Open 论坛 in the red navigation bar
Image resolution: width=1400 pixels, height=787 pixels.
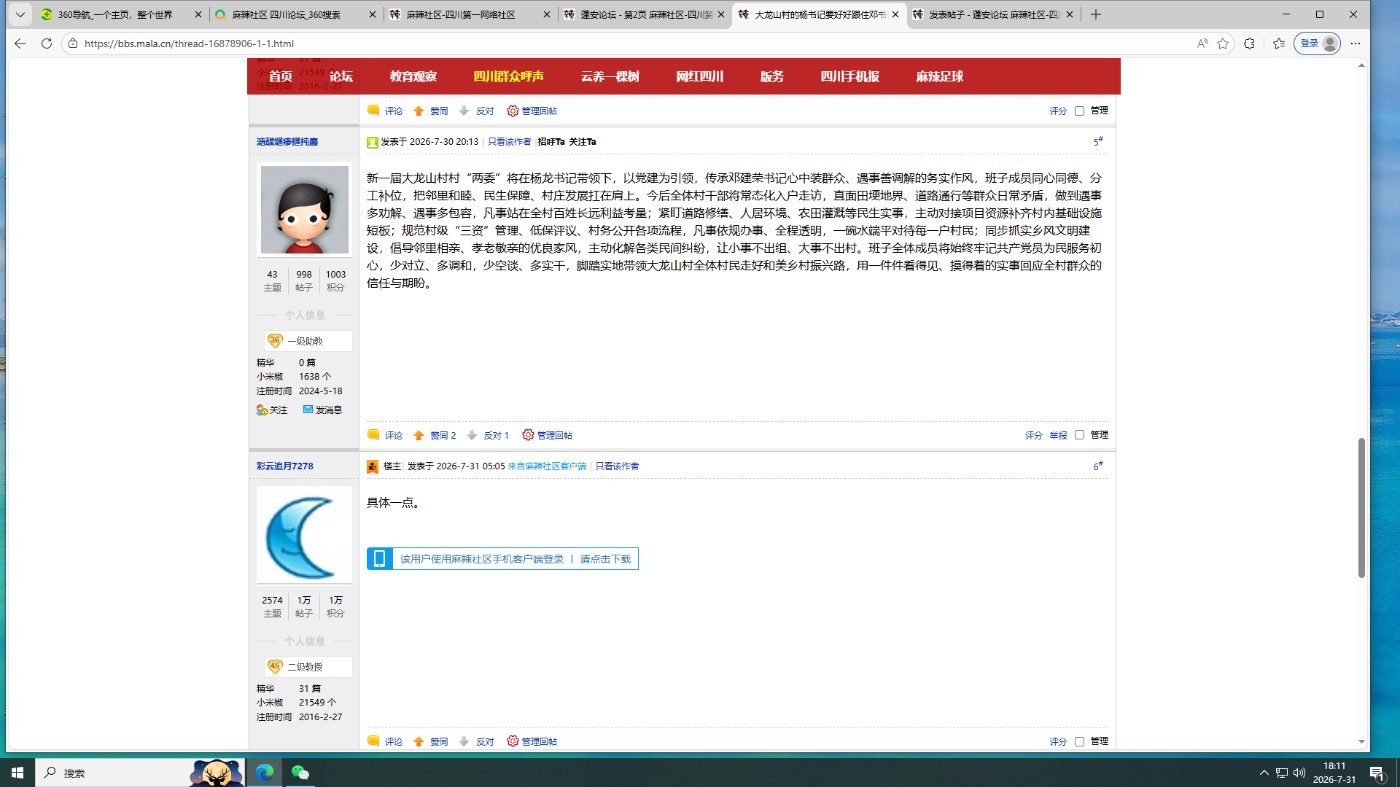pyautogui.click(x=341, y=77)
